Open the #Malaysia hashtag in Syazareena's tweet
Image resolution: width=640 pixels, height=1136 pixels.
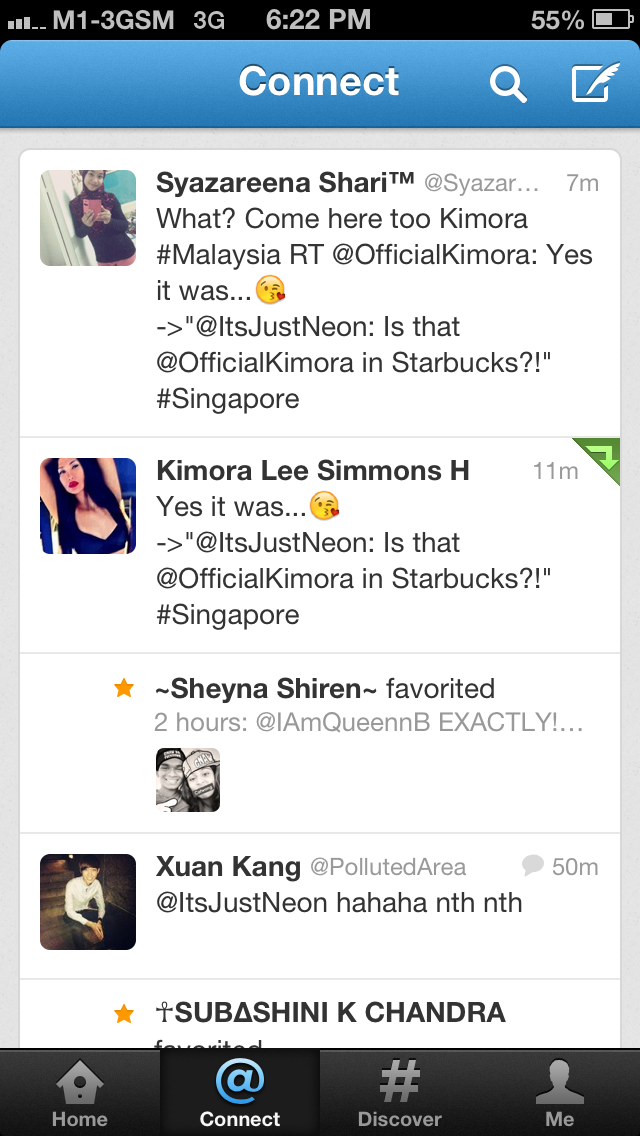[x=218, y=255]
